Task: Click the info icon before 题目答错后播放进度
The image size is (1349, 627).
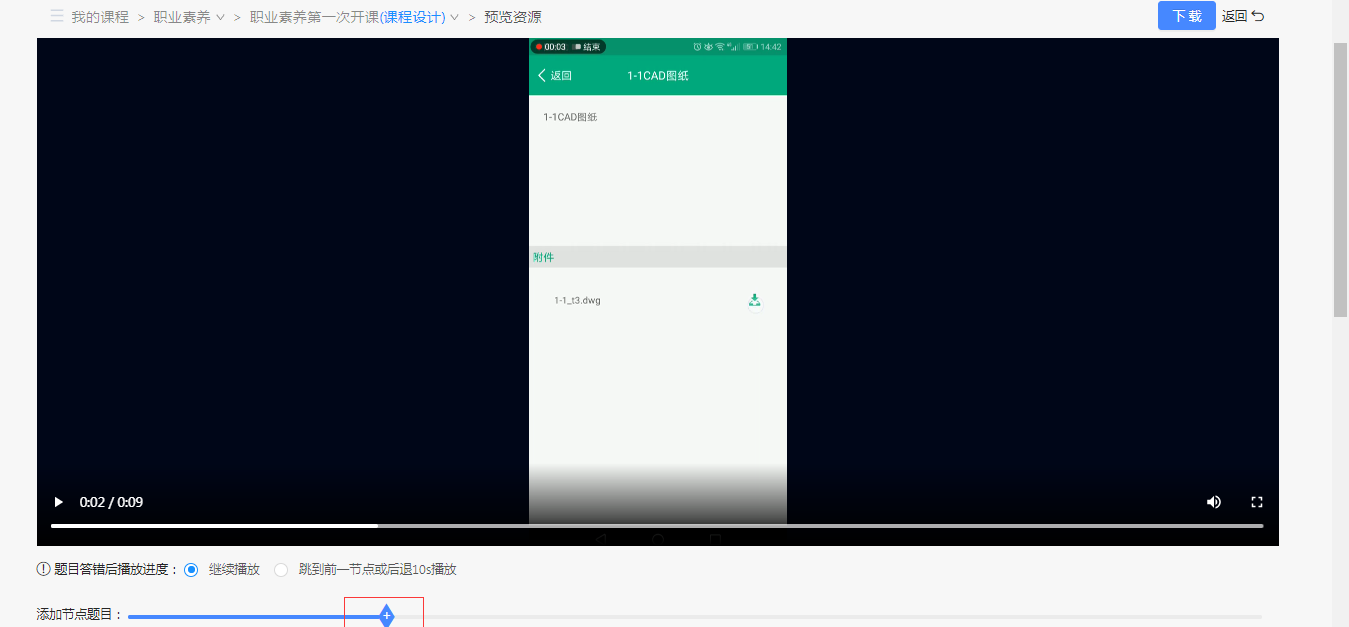Action: pyautogui.click(x=43, y=569)
